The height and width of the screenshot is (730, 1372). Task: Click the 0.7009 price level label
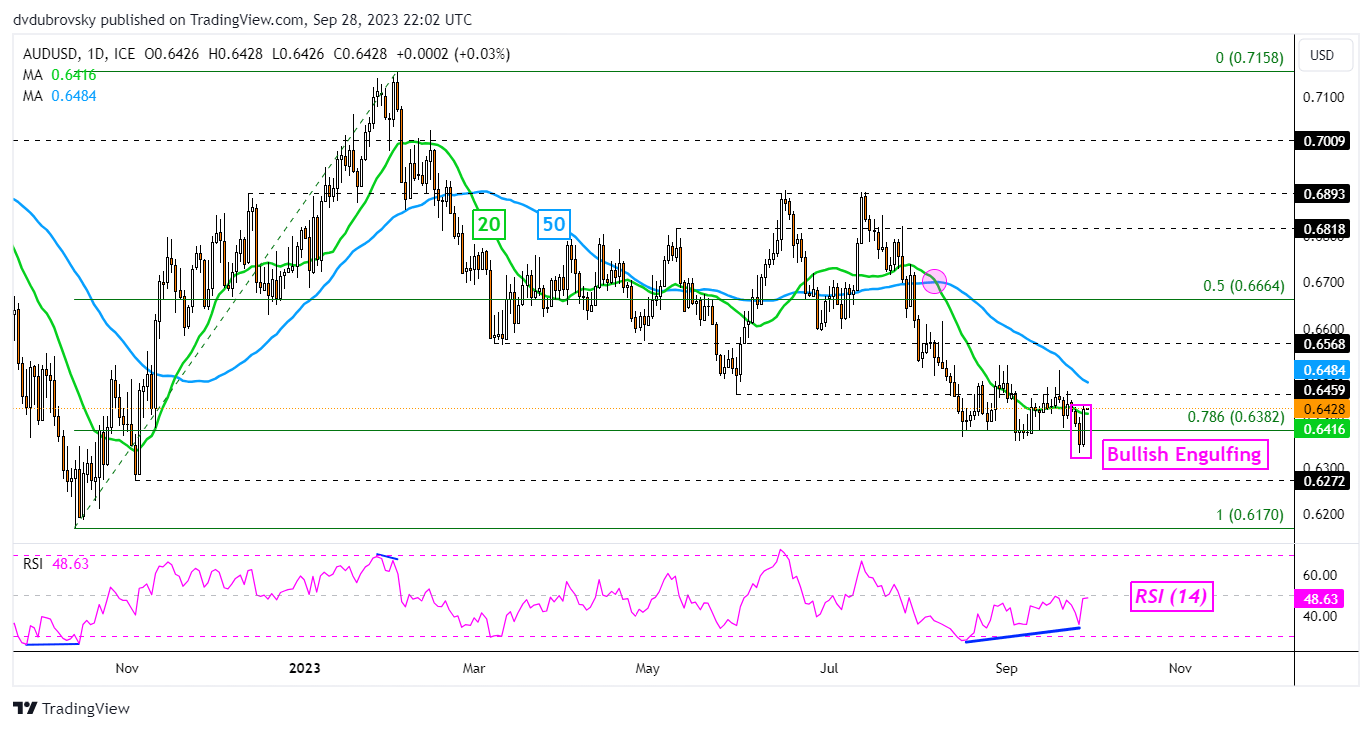[1325, 141]
